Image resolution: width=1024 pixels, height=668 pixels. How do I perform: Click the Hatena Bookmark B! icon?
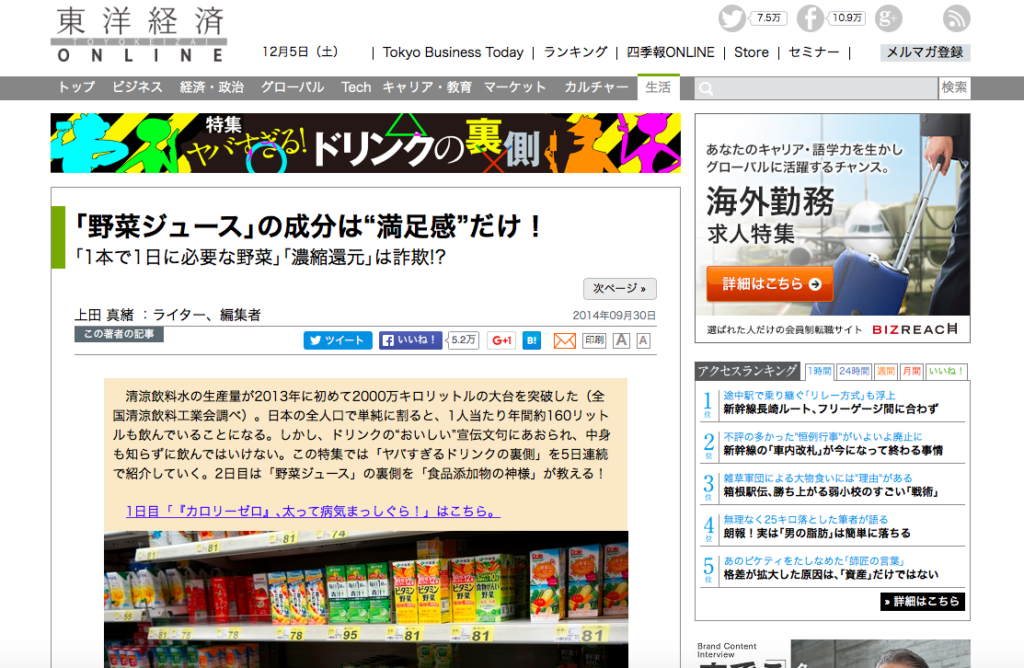[532, 341]
